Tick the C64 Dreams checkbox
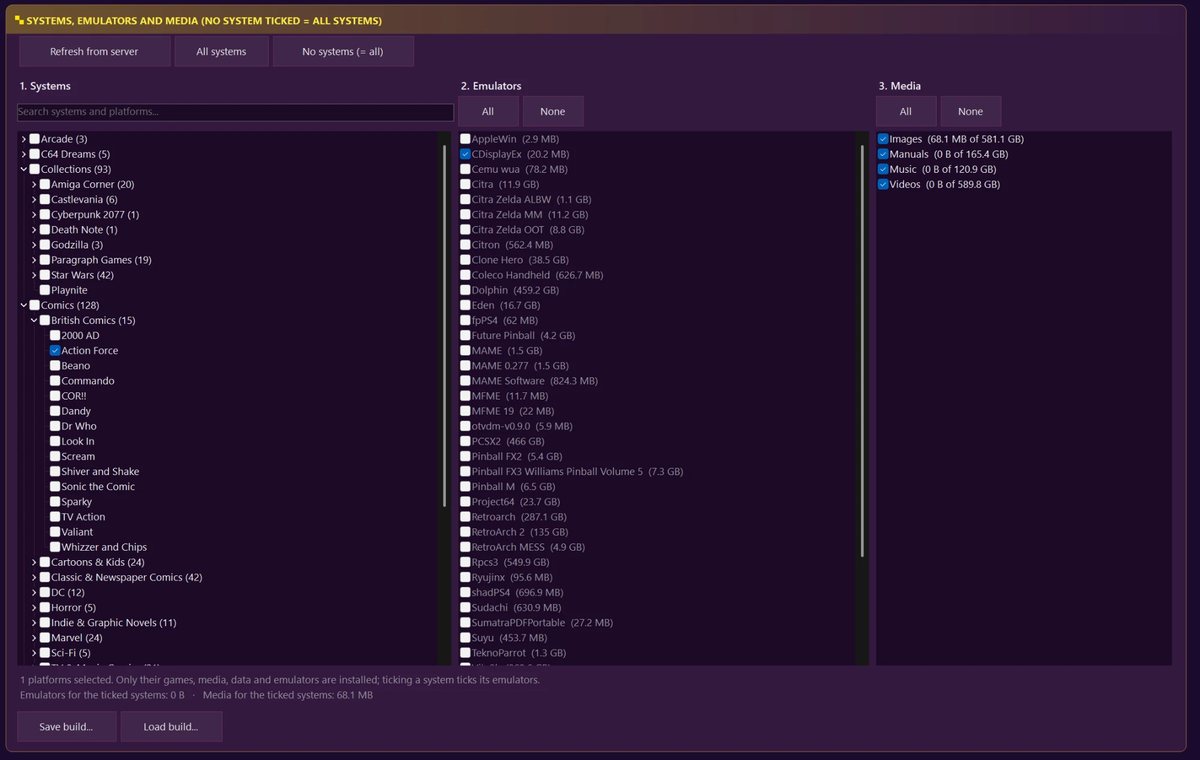This screenshot has width=1200, height=760. pos(34,154)
